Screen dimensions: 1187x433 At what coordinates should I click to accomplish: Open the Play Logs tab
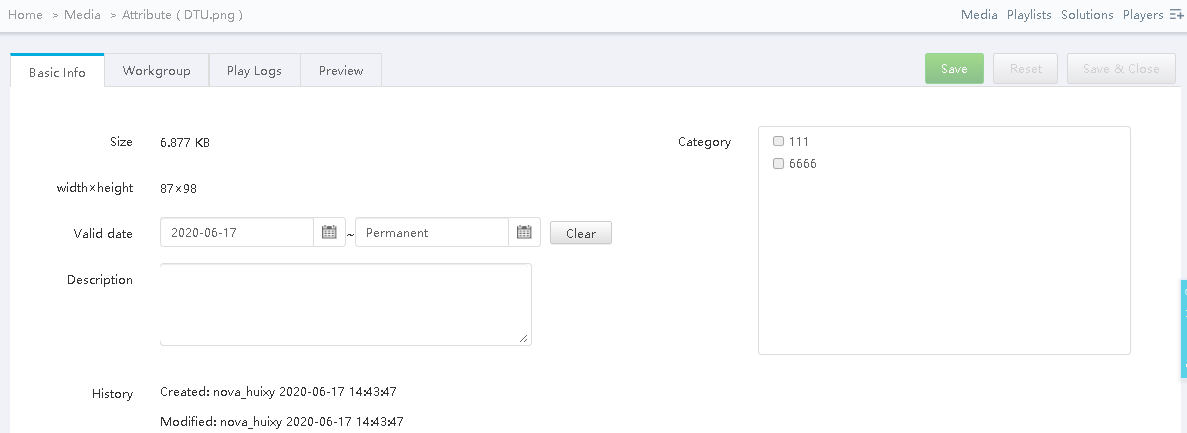(x=254, y=70)
